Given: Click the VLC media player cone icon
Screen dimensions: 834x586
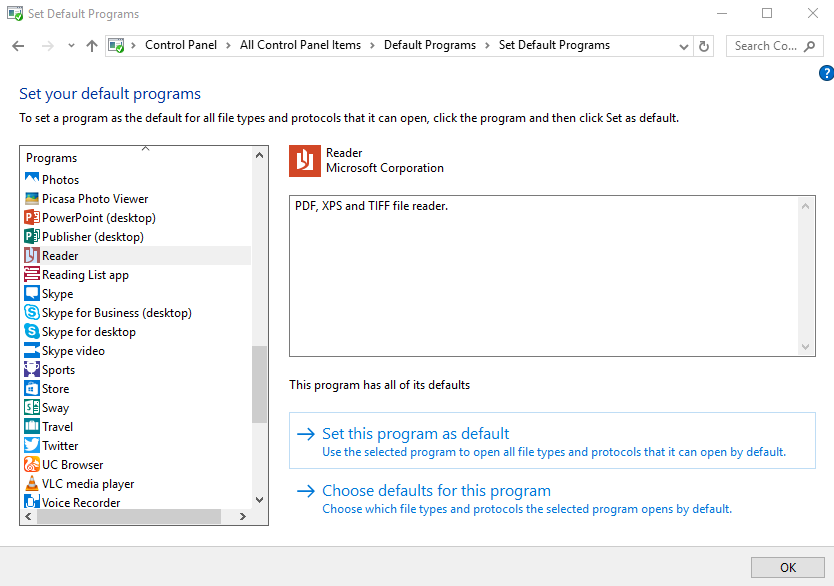Looking at the screenshot, I should (x=32, y=483).
